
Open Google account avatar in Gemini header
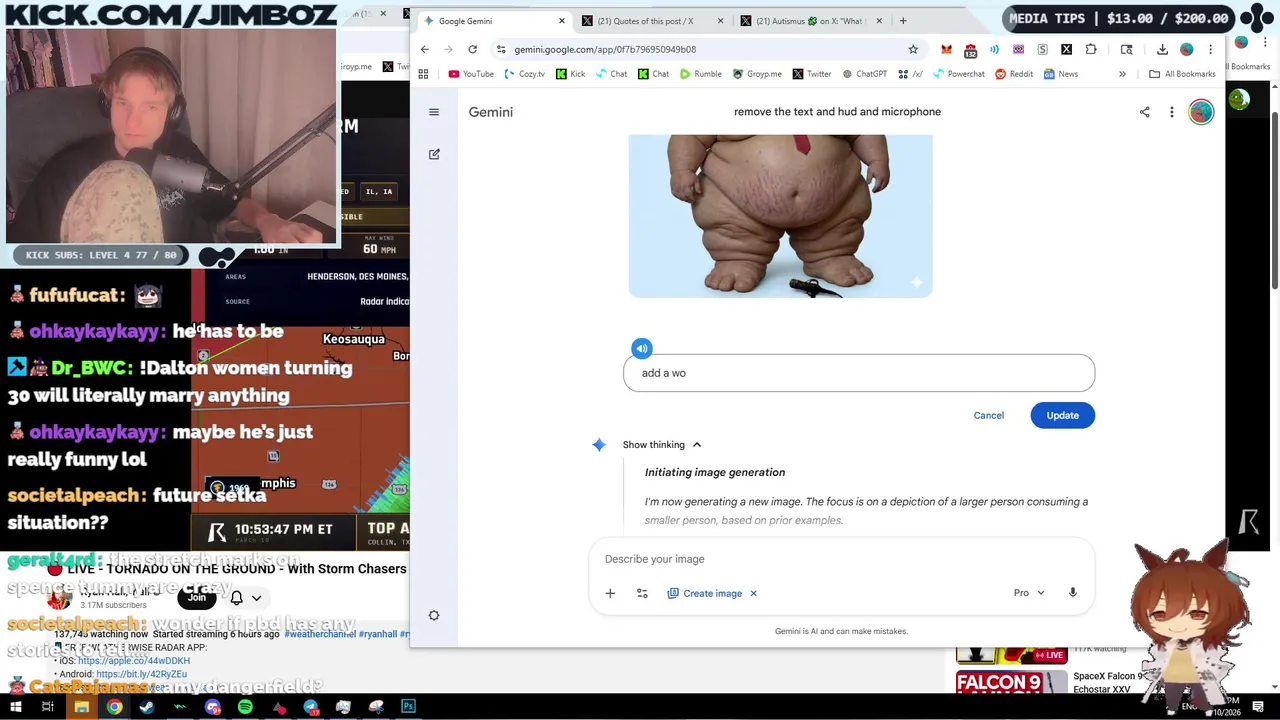[1201, 112]
